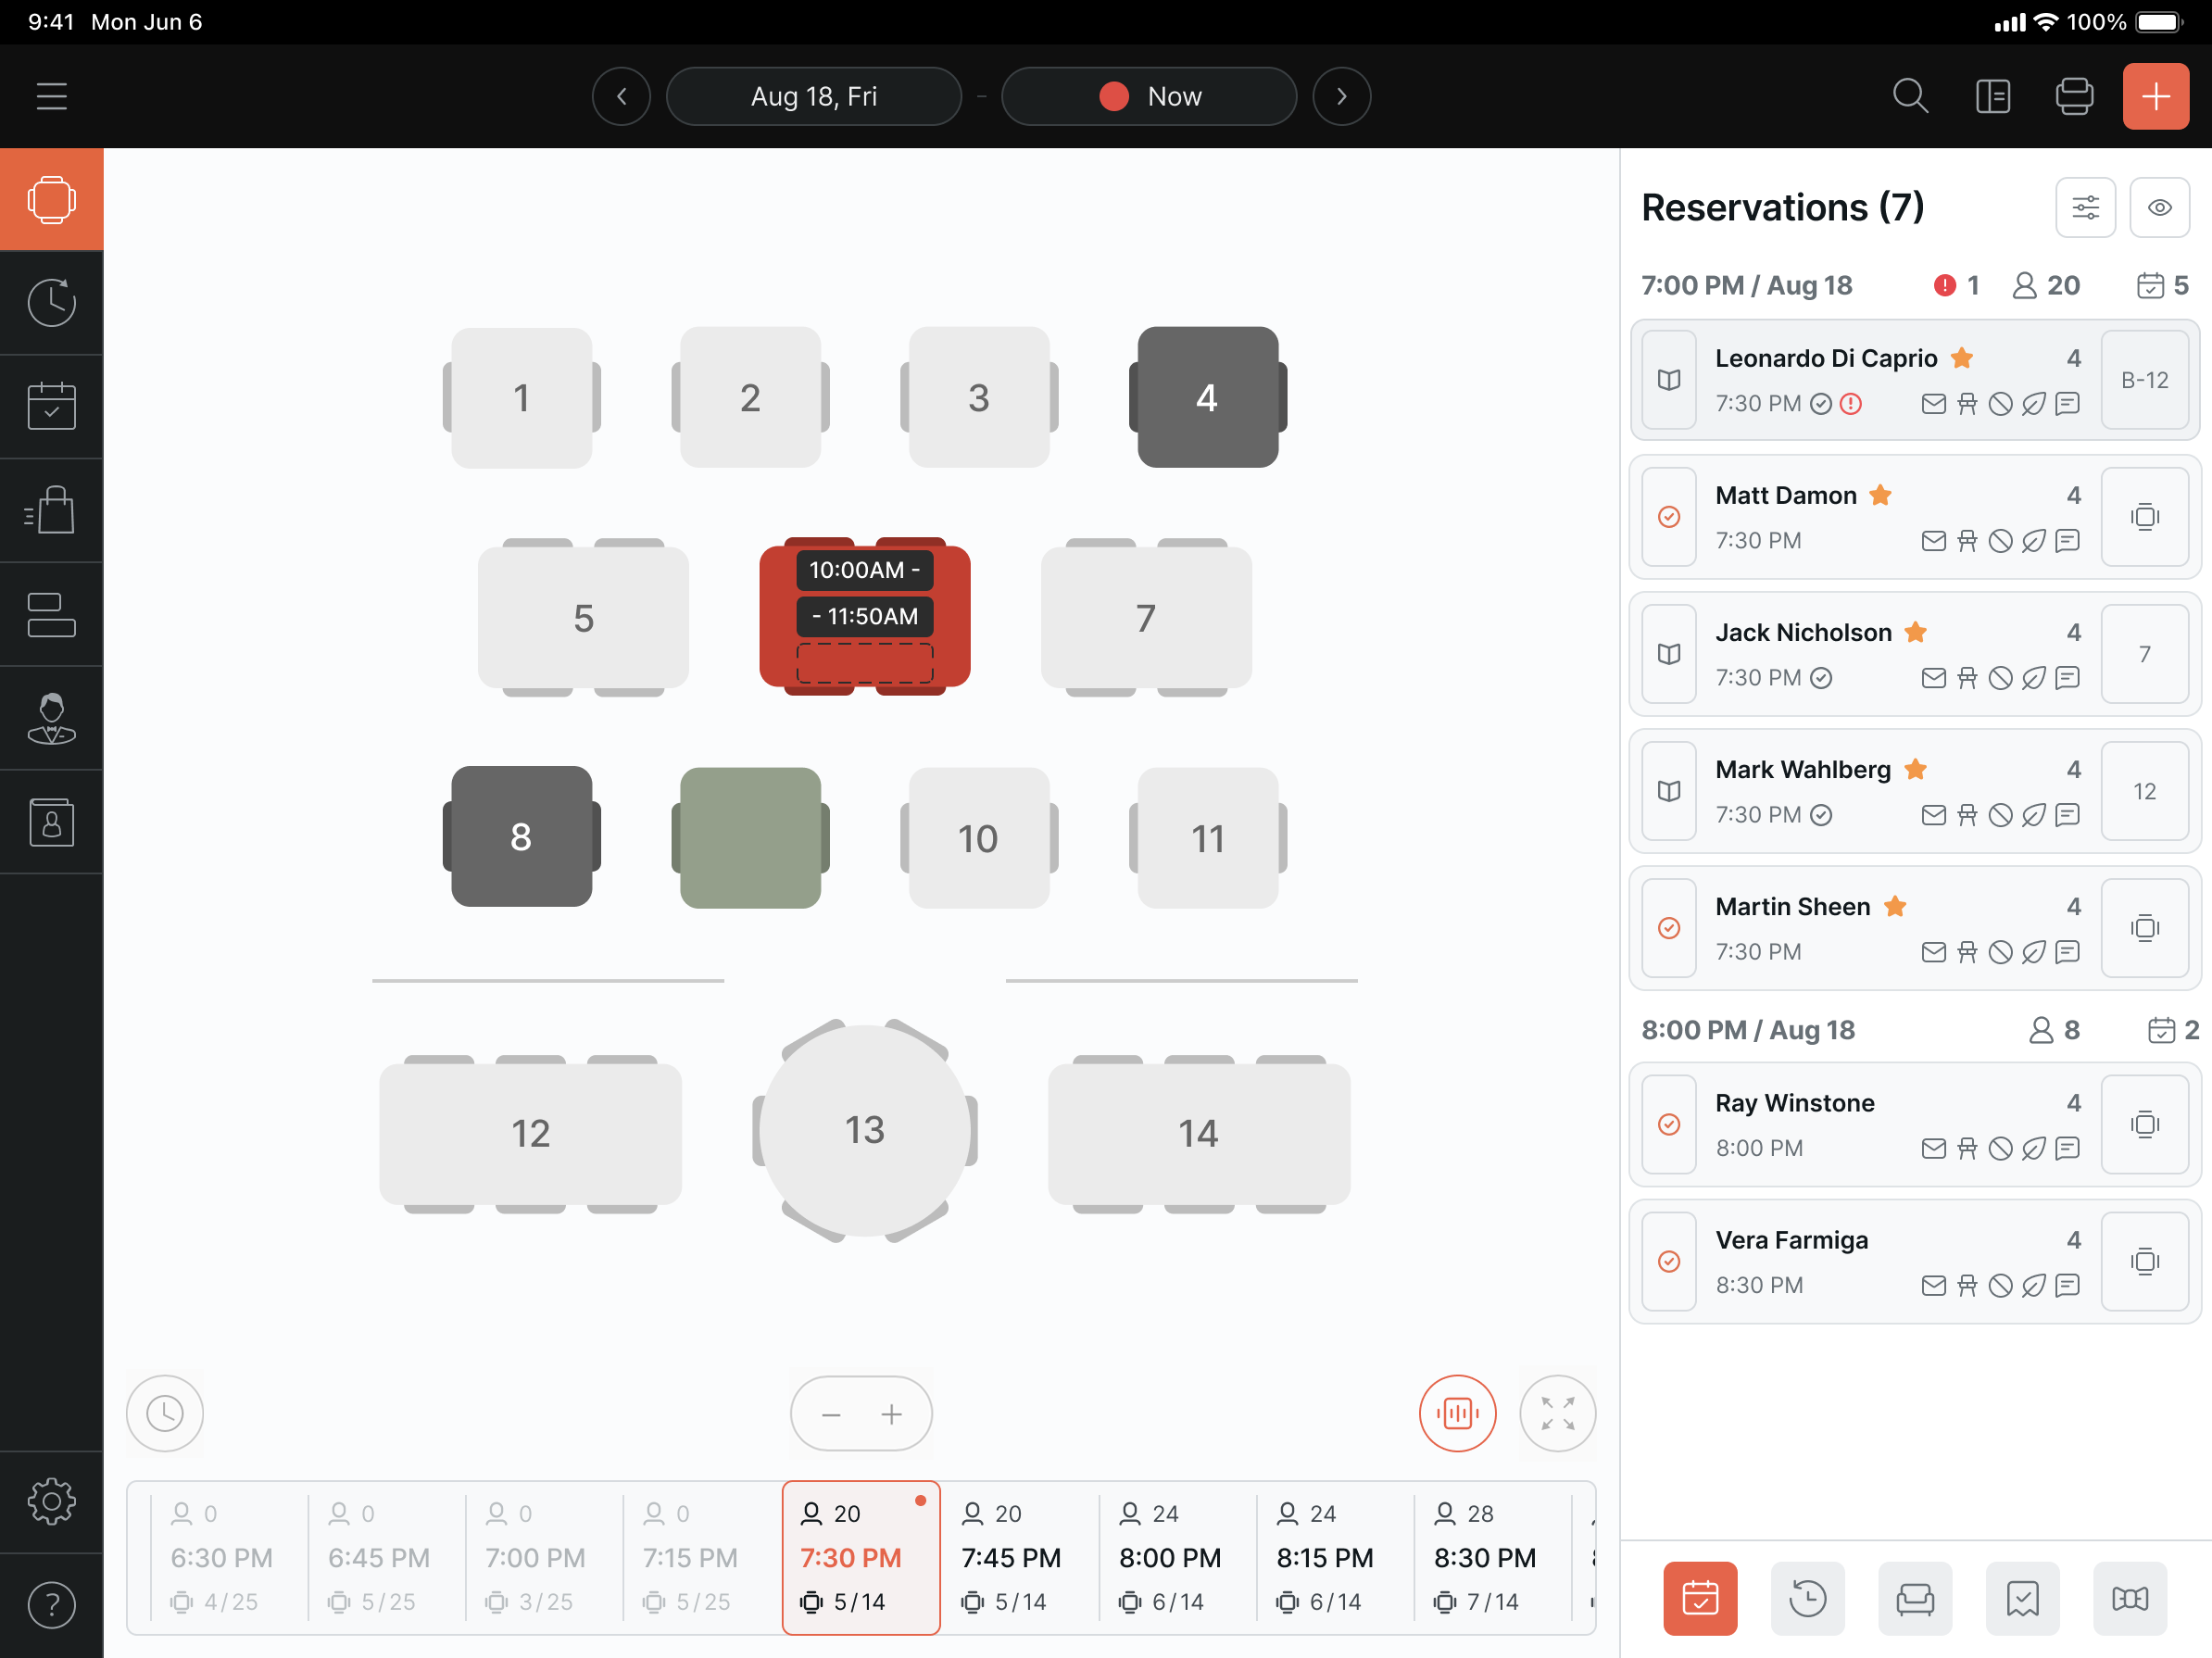Click the waiter staff sidebar icon
The height and width of the screenshot is (1658, 2212).
click(52, 718)
